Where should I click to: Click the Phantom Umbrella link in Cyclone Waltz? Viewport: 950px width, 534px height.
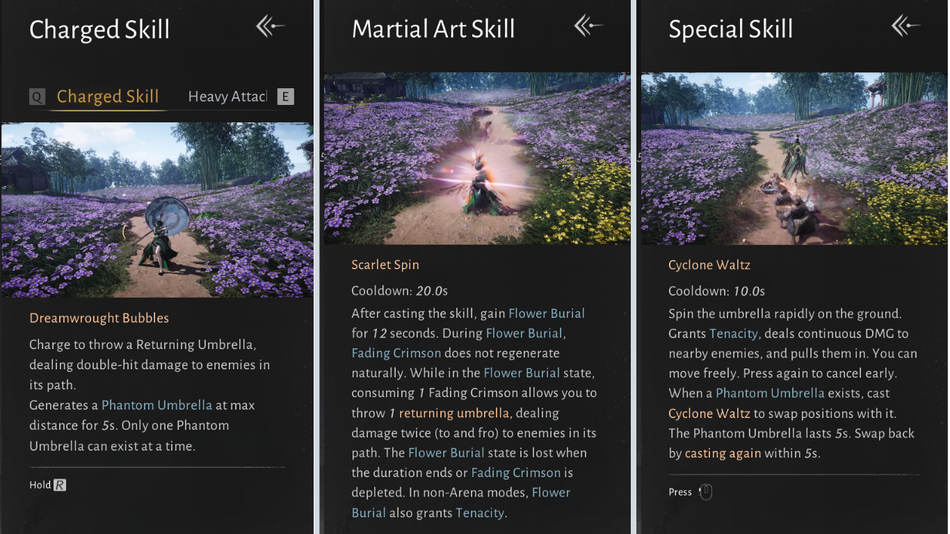pyautogui.click(x=770, y=393)
